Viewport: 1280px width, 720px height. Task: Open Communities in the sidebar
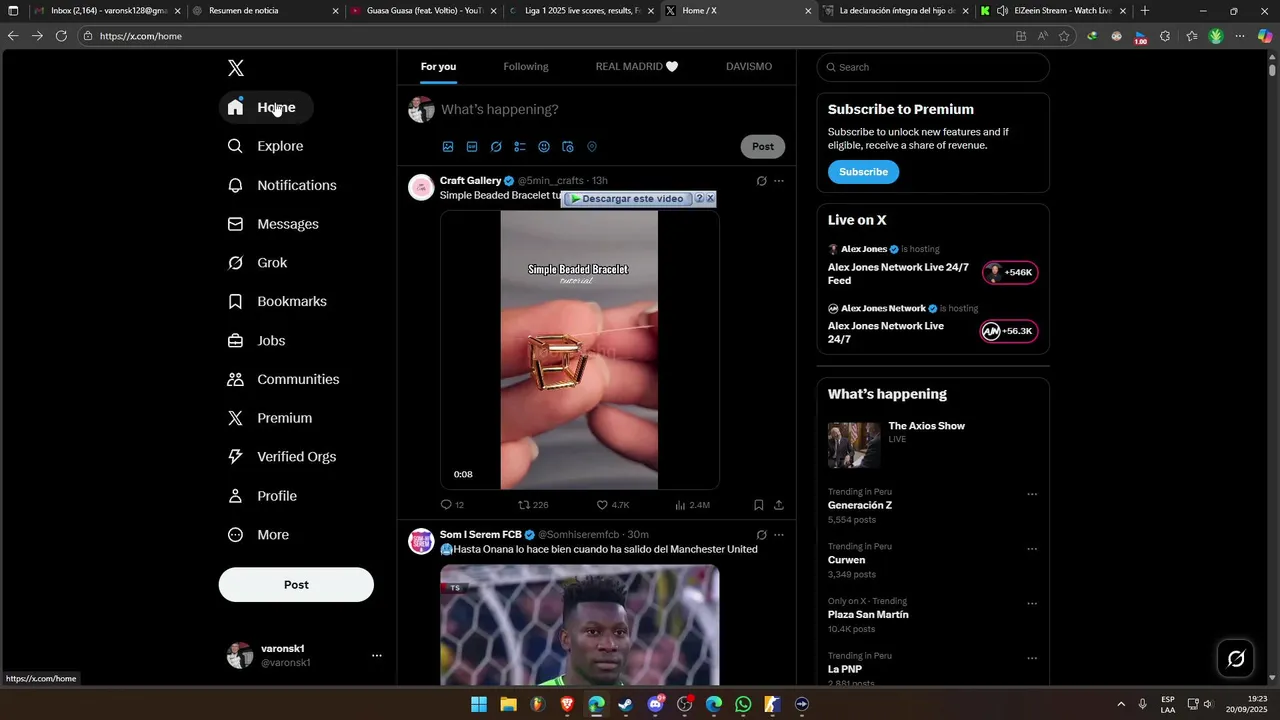(283, 379)
